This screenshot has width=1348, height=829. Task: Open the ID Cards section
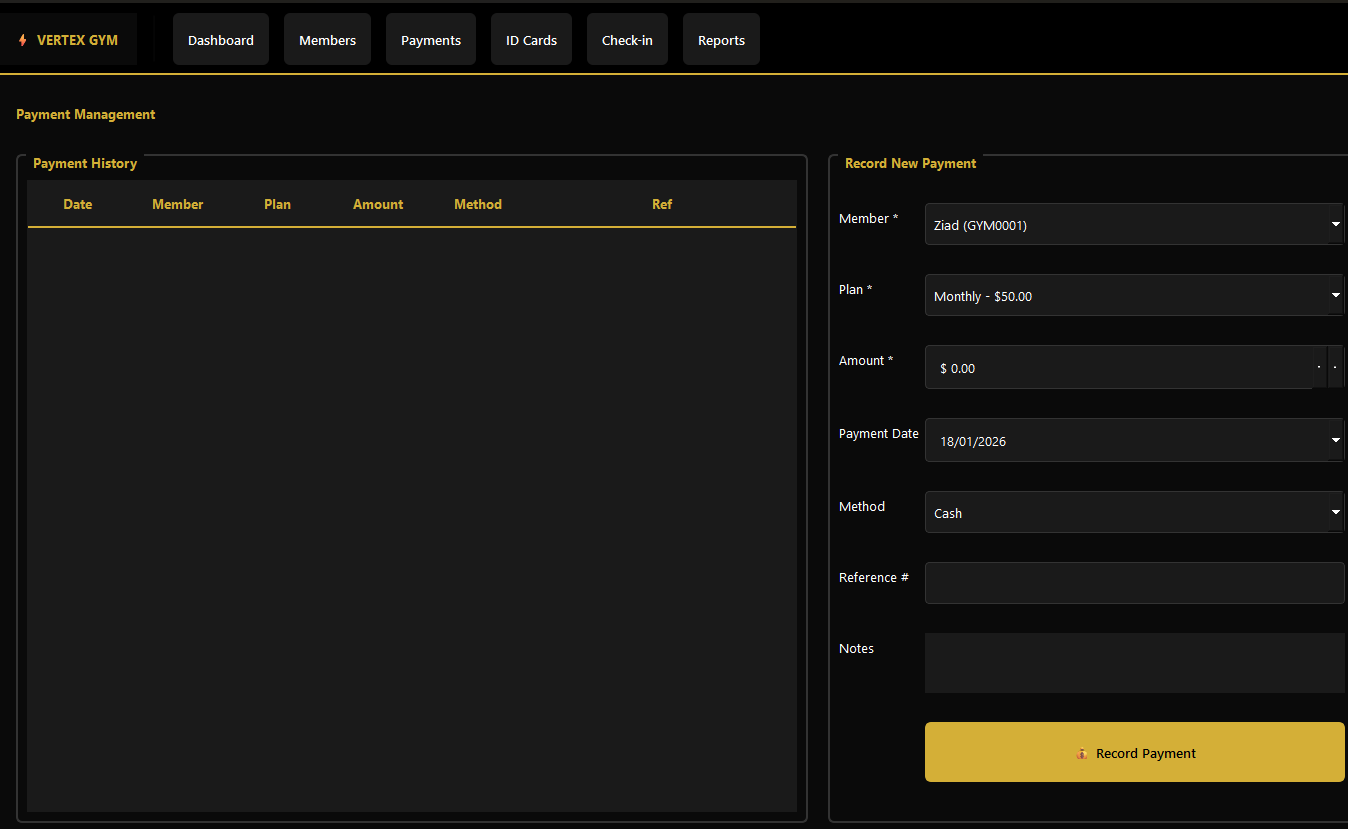click(x=531, y=39)
